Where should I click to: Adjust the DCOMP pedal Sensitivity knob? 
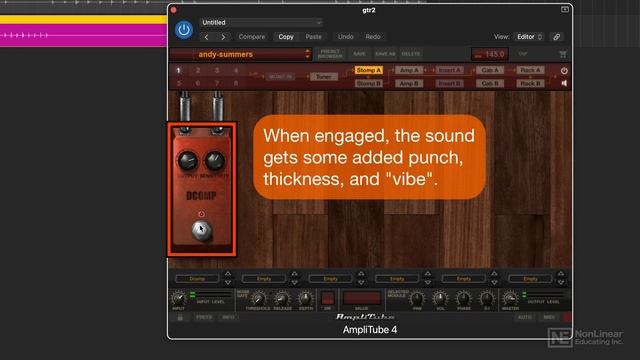coord(215,161)
